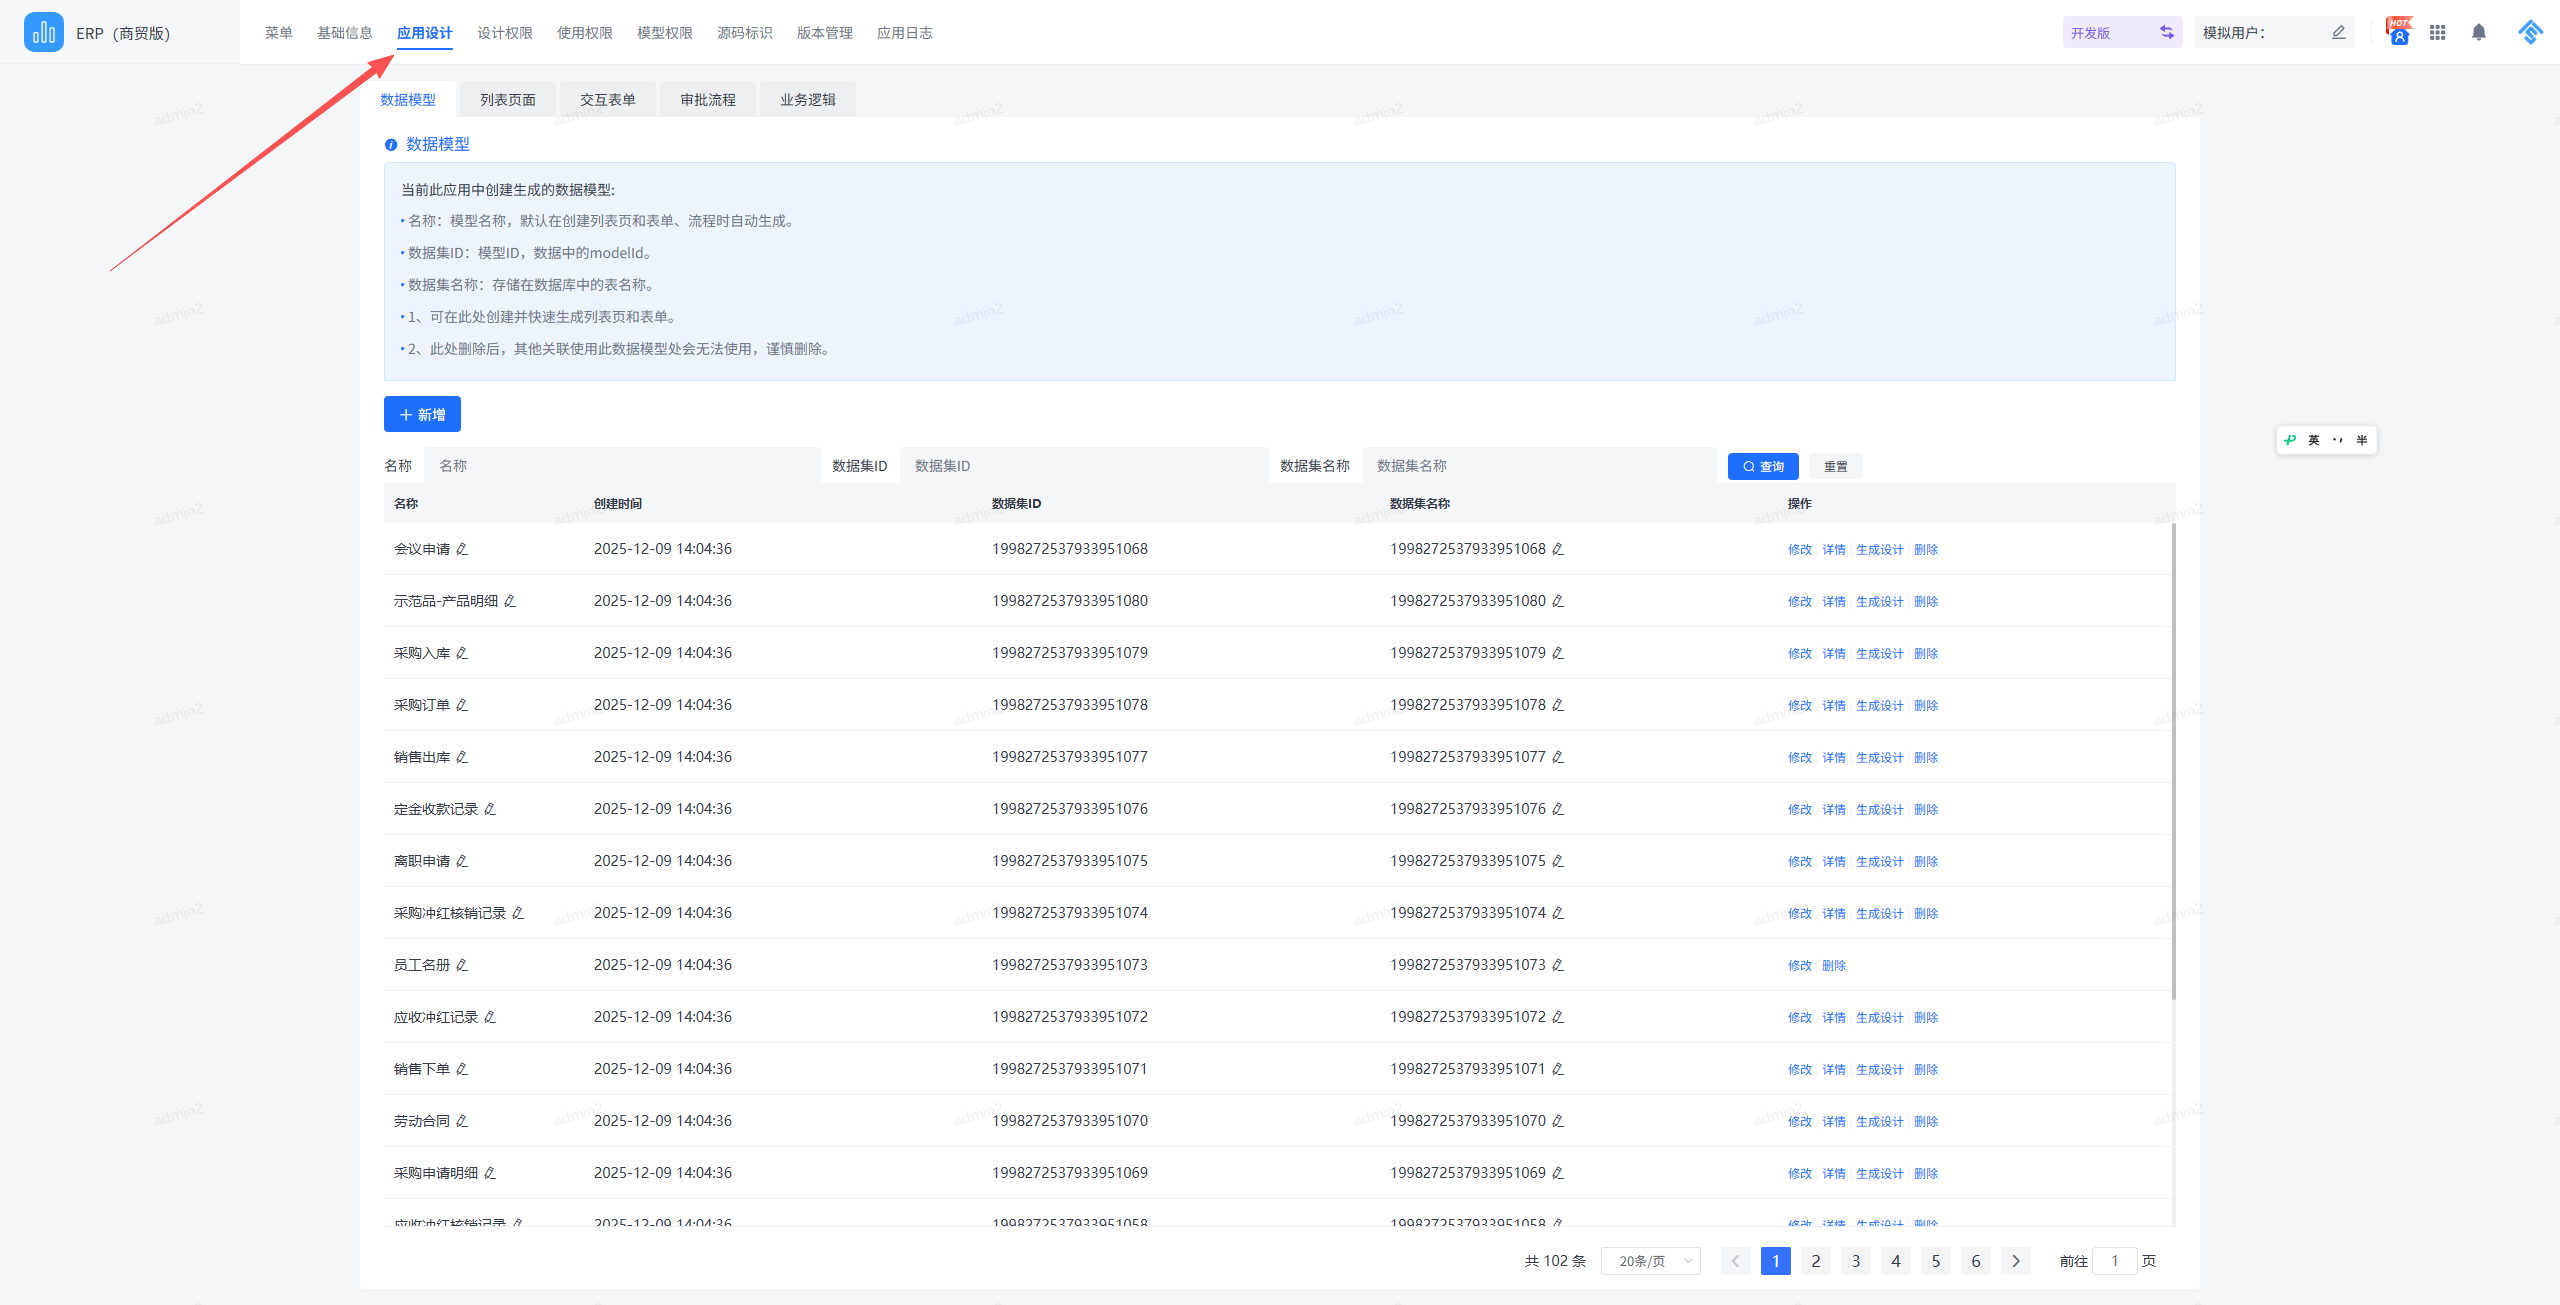Switch to the 列表页面 tab
Viewport: 2560px width, 1305px height.
[x=507, y=100]
